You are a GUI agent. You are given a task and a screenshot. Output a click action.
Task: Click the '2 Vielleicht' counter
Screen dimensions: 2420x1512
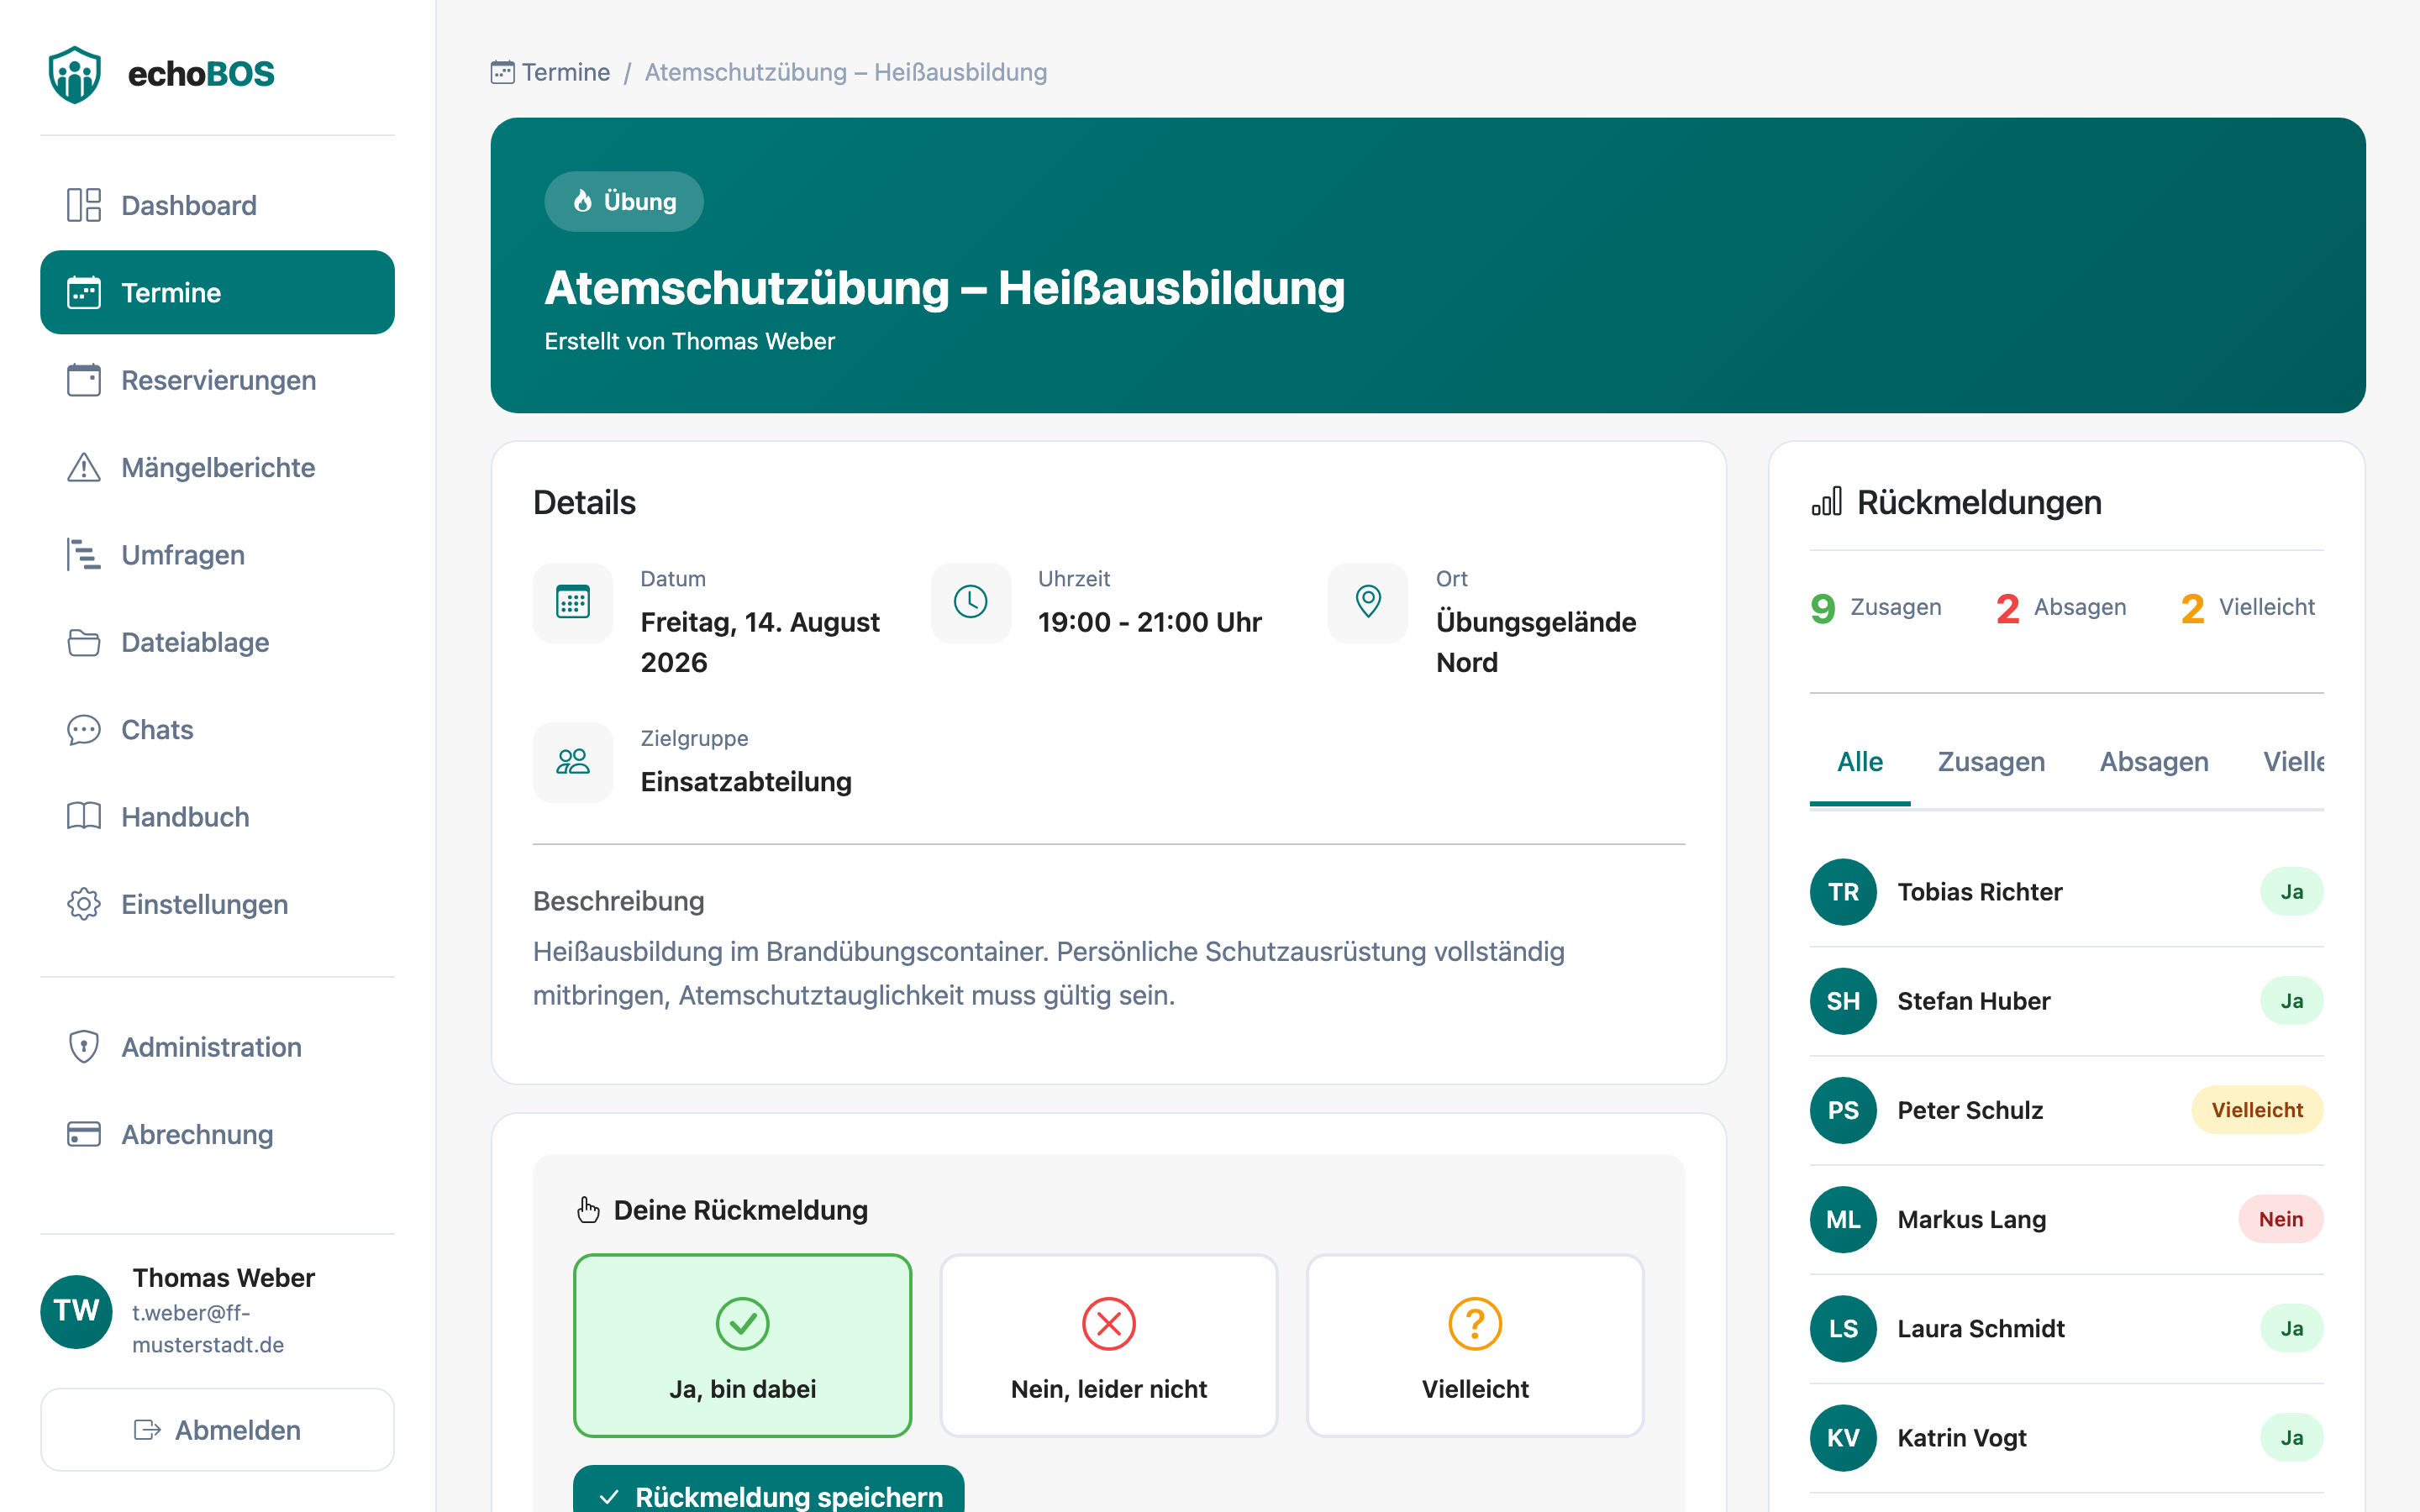coord(2247,607)
